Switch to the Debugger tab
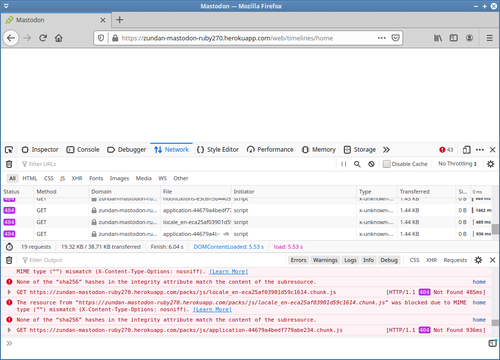 [x=127, y=150]
